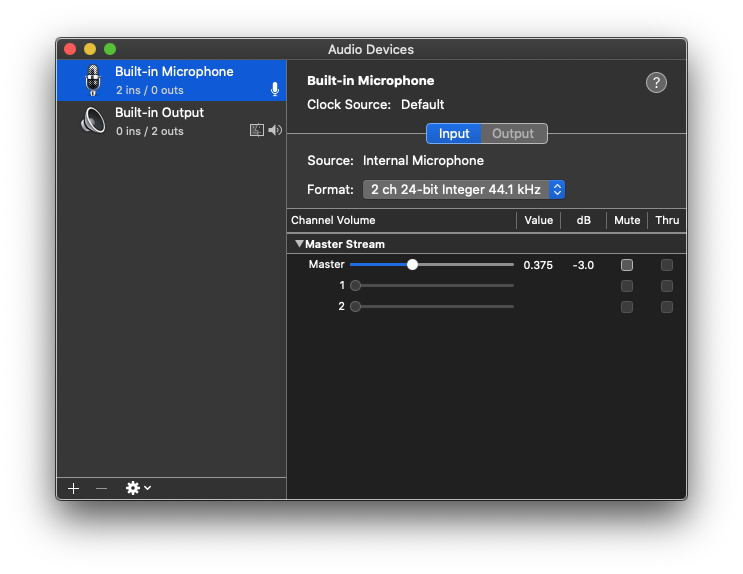Click the minus icon to remove device

coord(101,488)
